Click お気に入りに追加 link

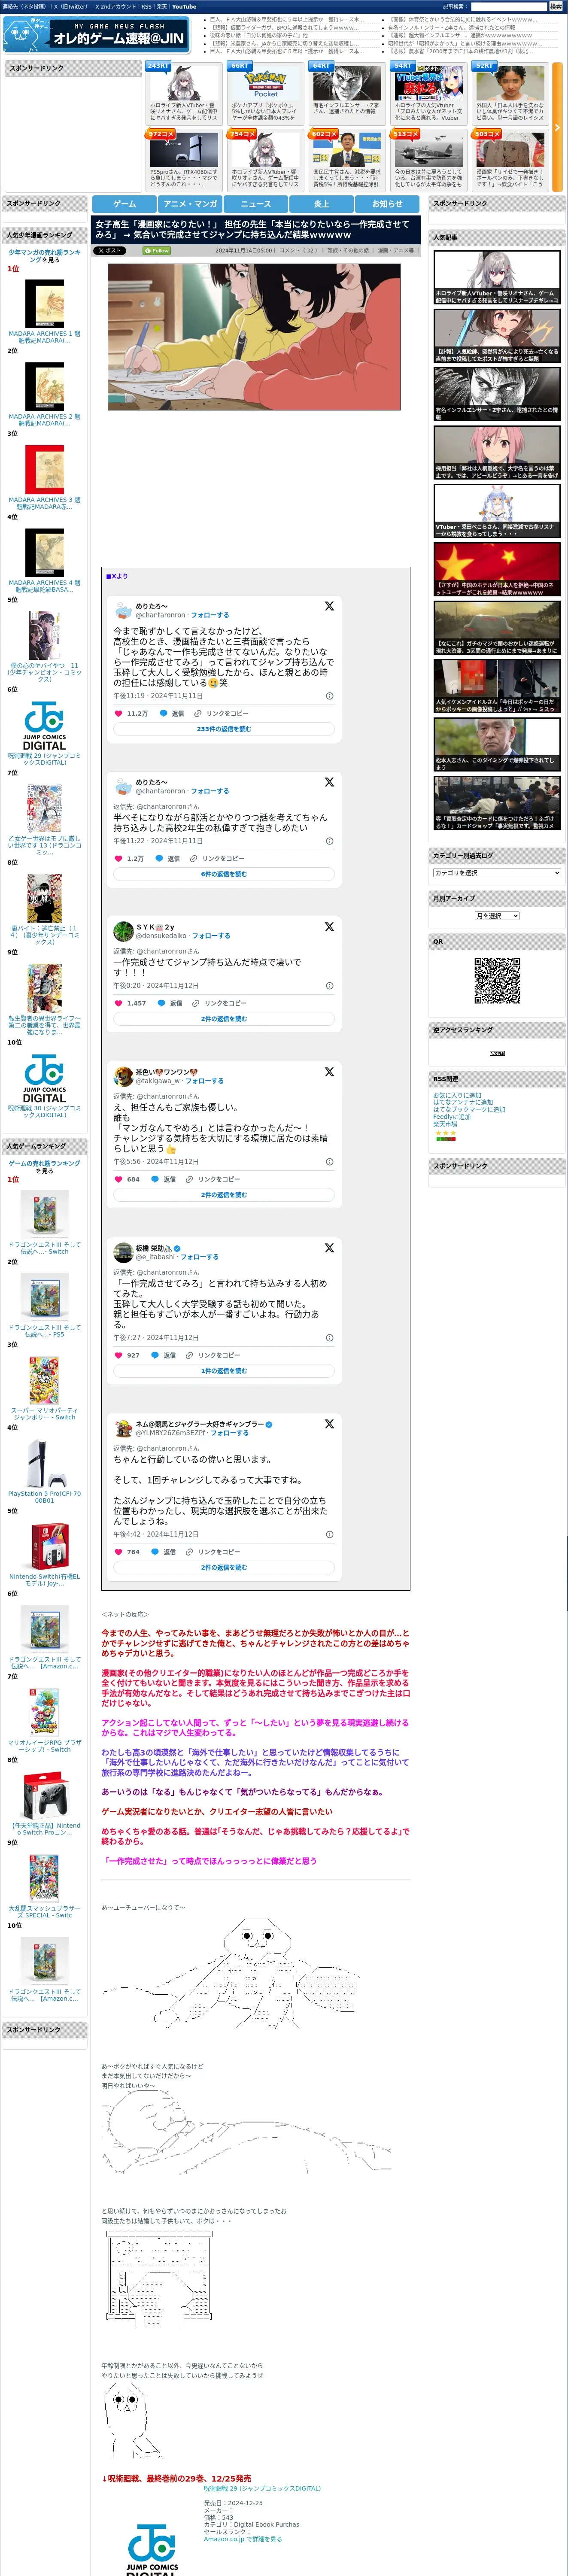pos(457,1095)
